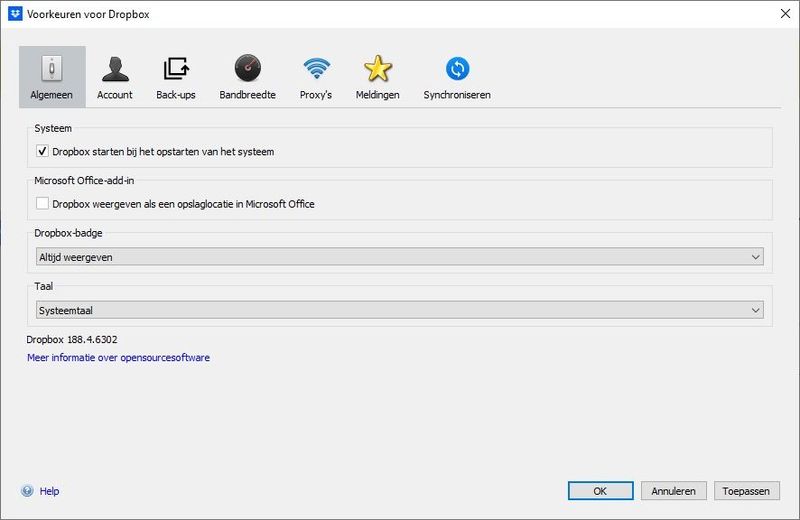Screen dimensions: 800x520
Task: Click the Dropbox-badge group label
Action: click(x=68, y=233)
